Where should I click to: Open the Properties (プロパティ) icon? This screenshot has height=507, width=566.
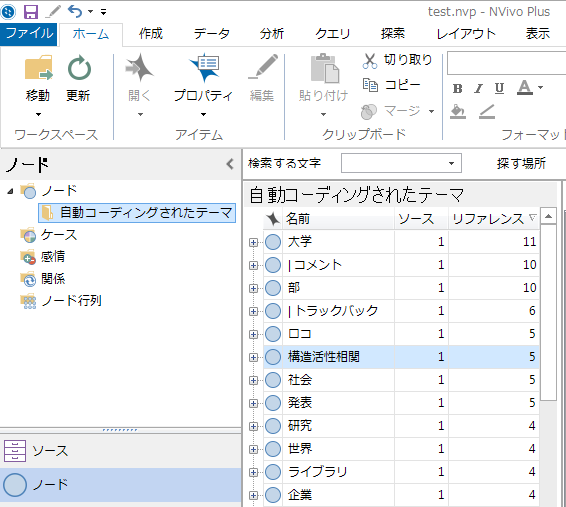pos(204,67)
